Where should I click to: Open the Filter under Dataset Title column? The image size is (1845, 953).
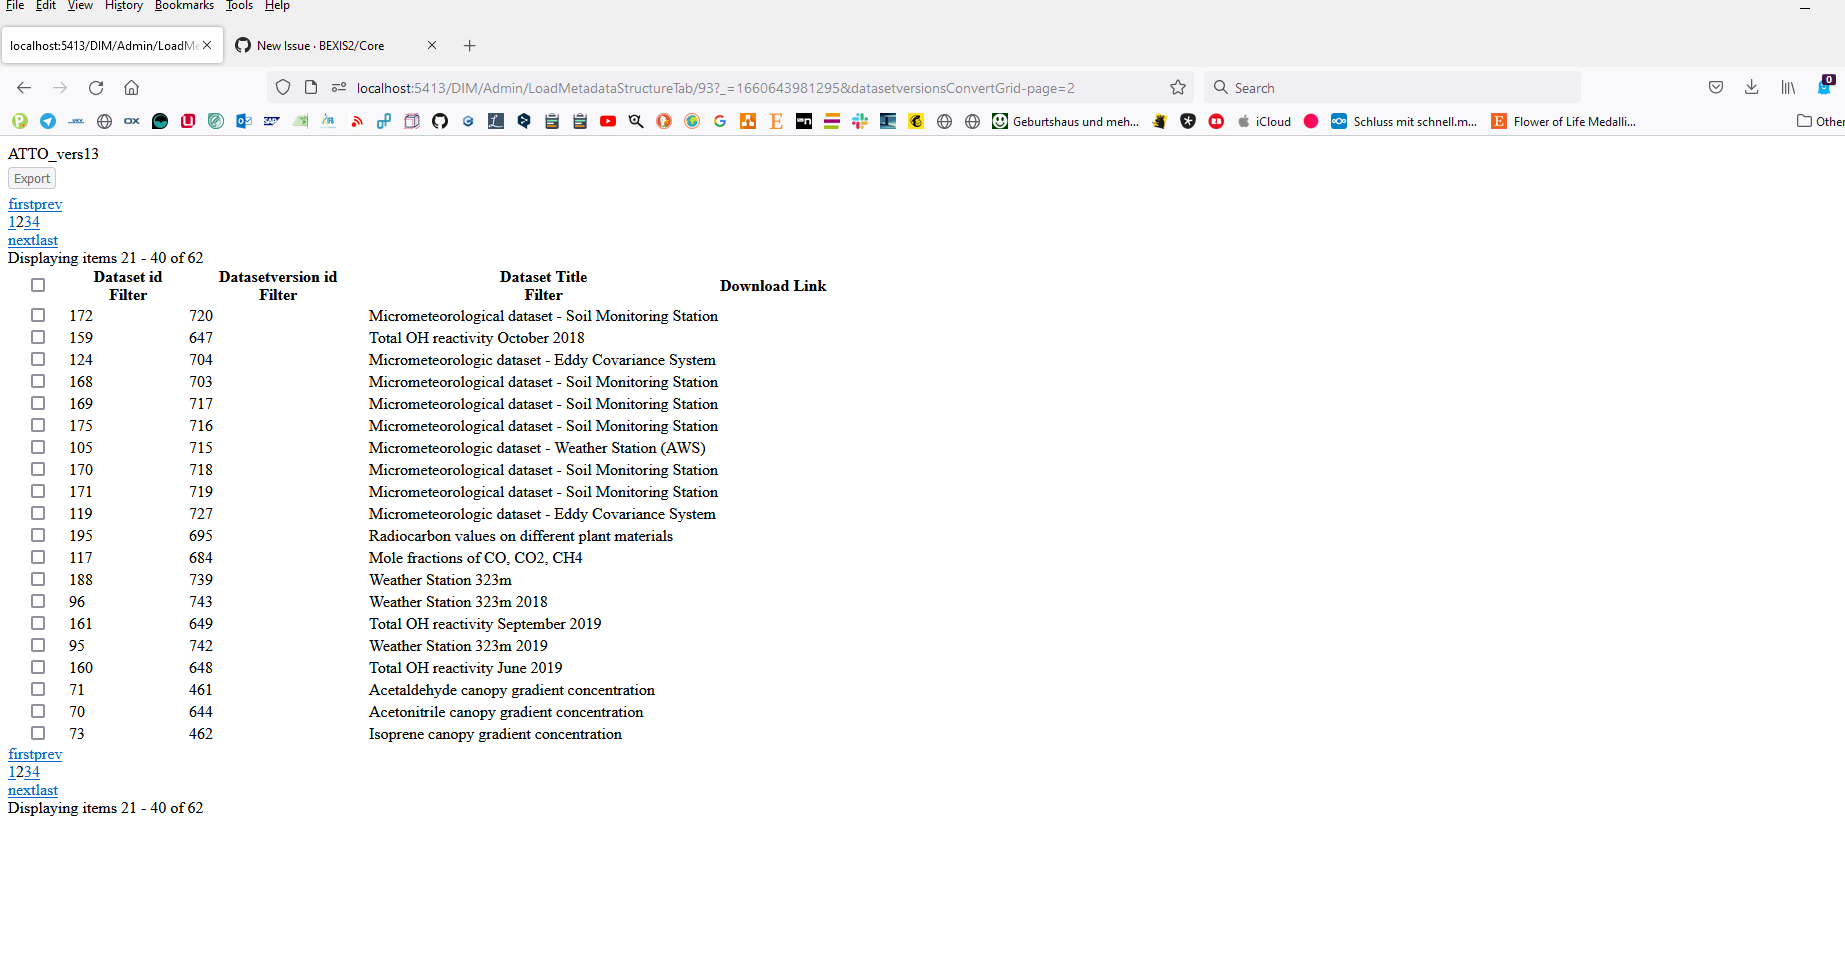(x=543, y=295)
